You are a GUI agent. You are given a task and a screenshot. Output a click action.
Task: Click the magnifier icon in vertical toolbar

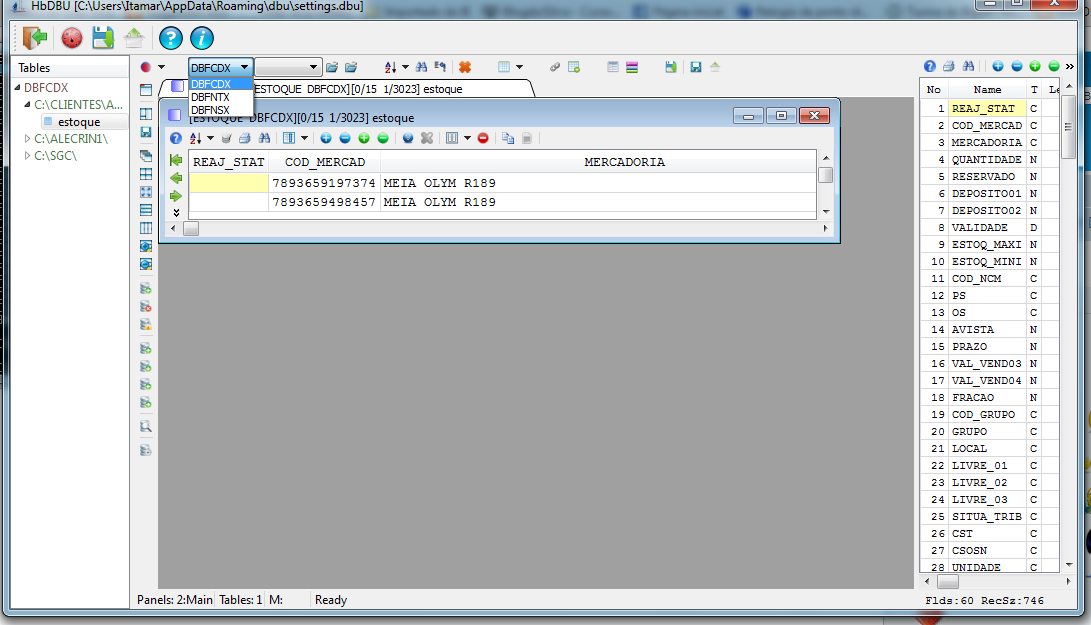tap(146, 426)
